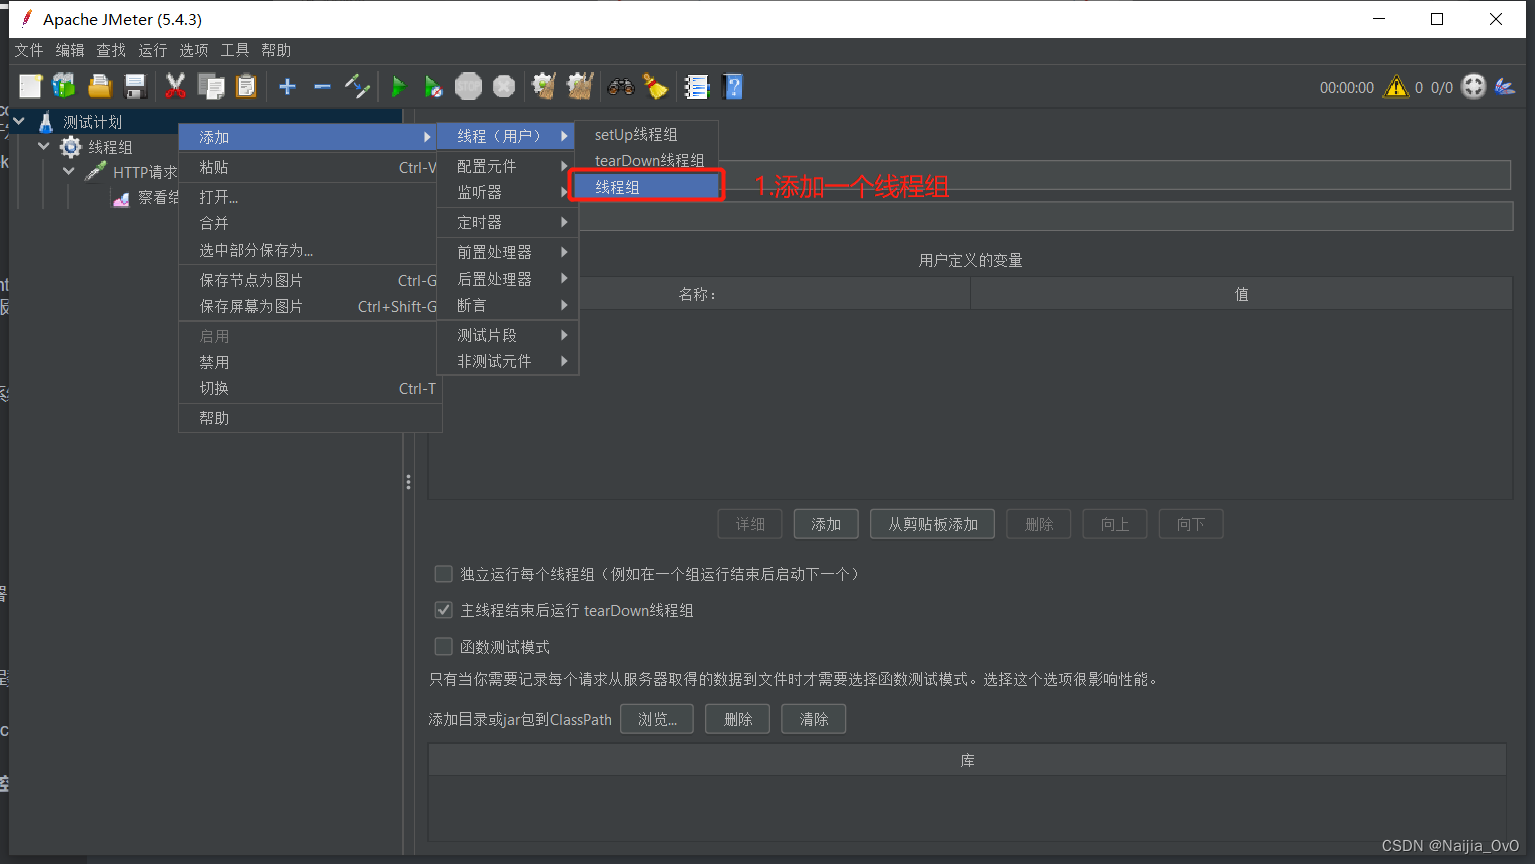Image resolution: width=1535 pixels, height=864 pixels.
Task: Uncheck 主线程结束后运行 tearDown线程组 checkbox
Action: tap(443, 610)
